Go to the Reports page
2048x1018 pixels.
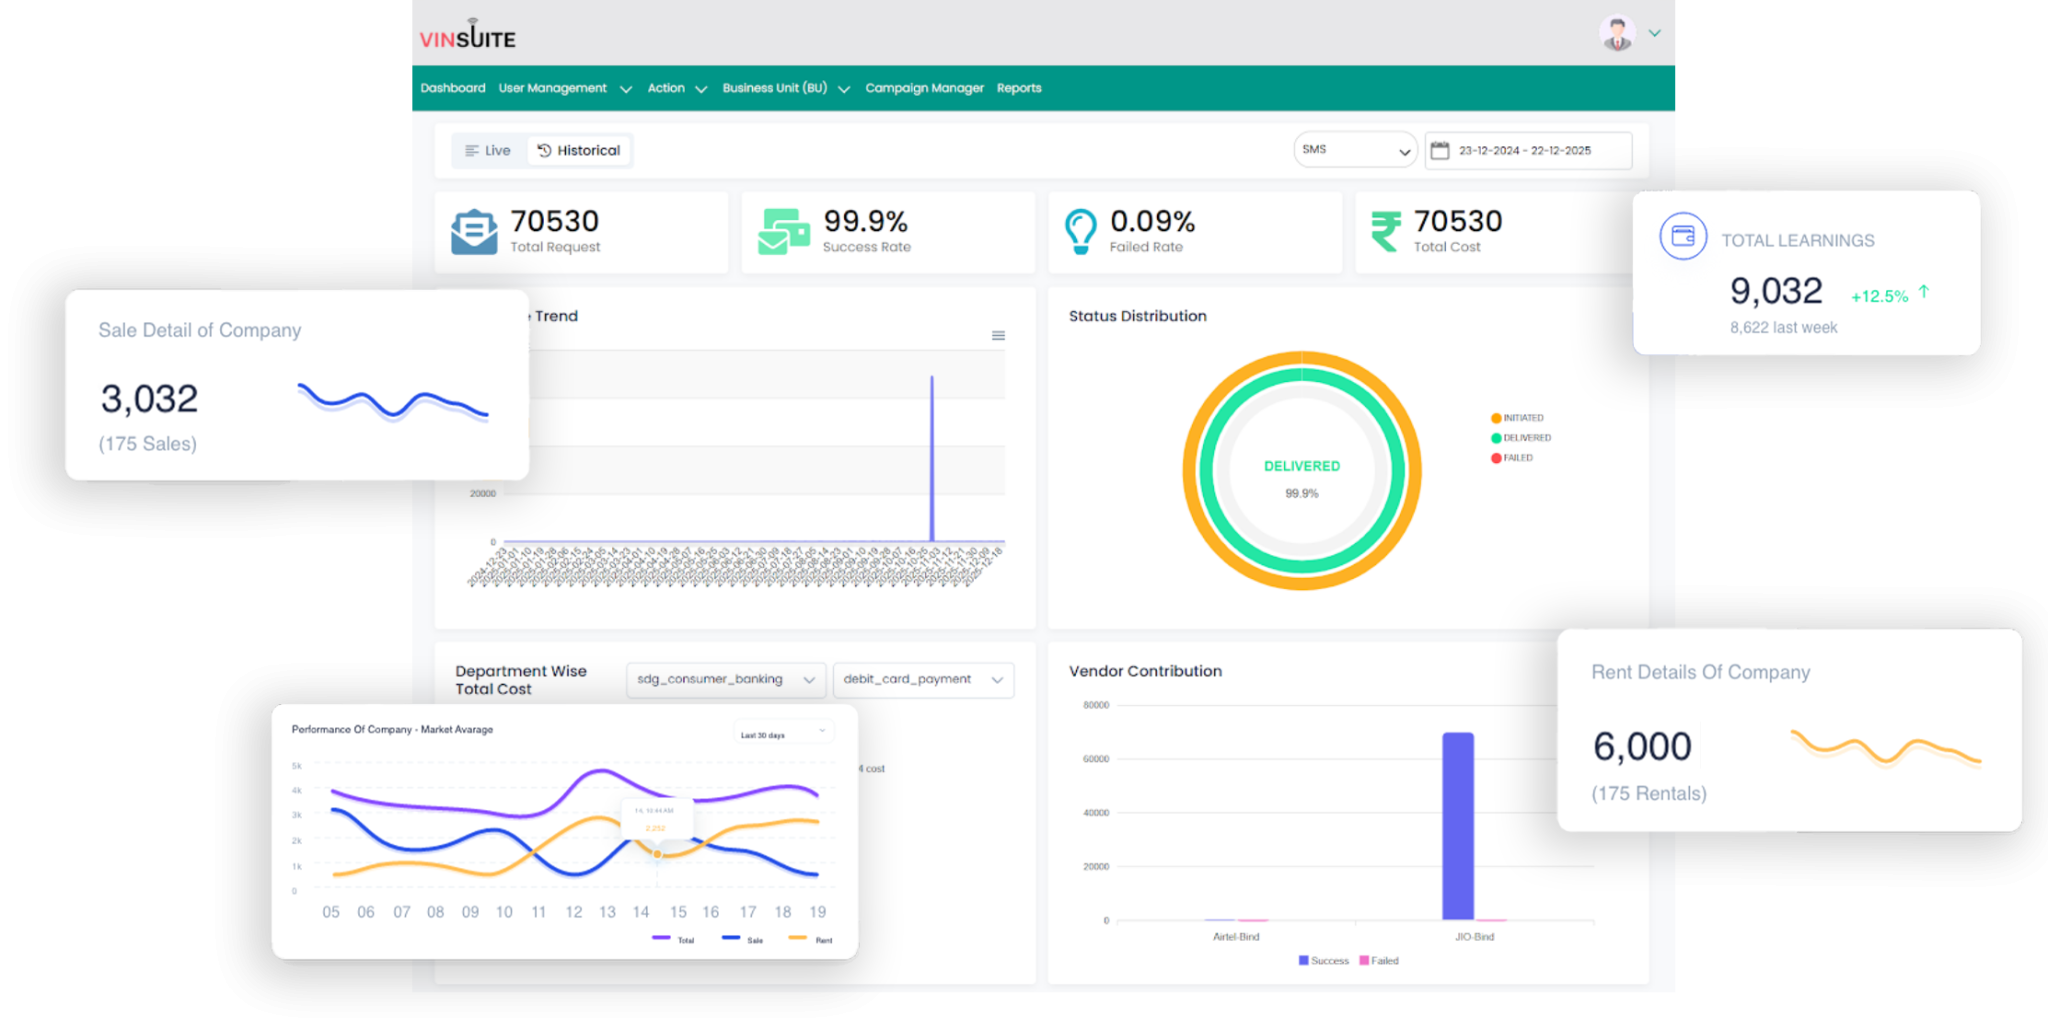1018,89
